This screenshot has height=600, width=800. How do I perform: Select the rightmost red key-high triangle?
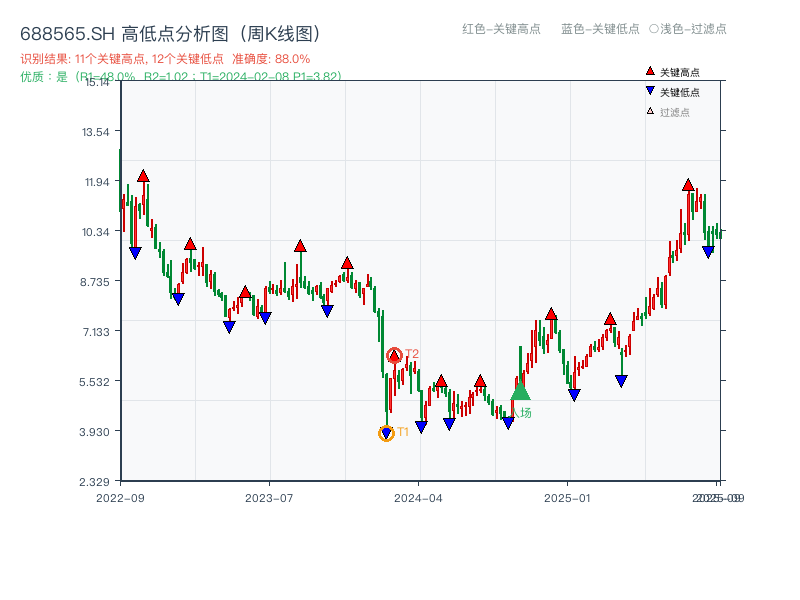pos(688,185)
